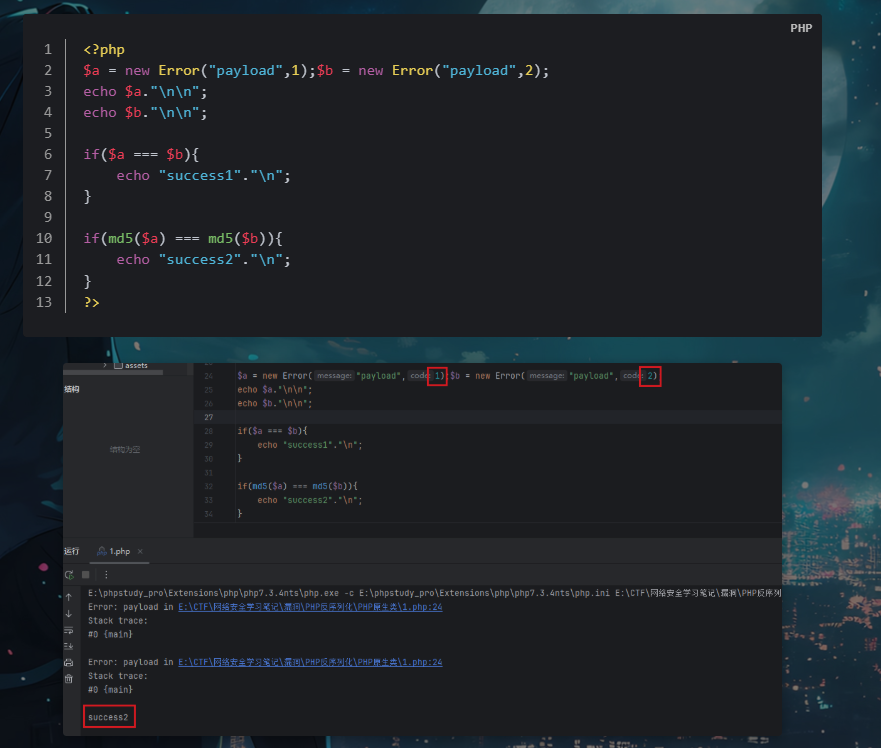Viewport: 881px width, 748px height.
Task: Open second 1.php:24 error file link
Action: [x=310, y=662]
